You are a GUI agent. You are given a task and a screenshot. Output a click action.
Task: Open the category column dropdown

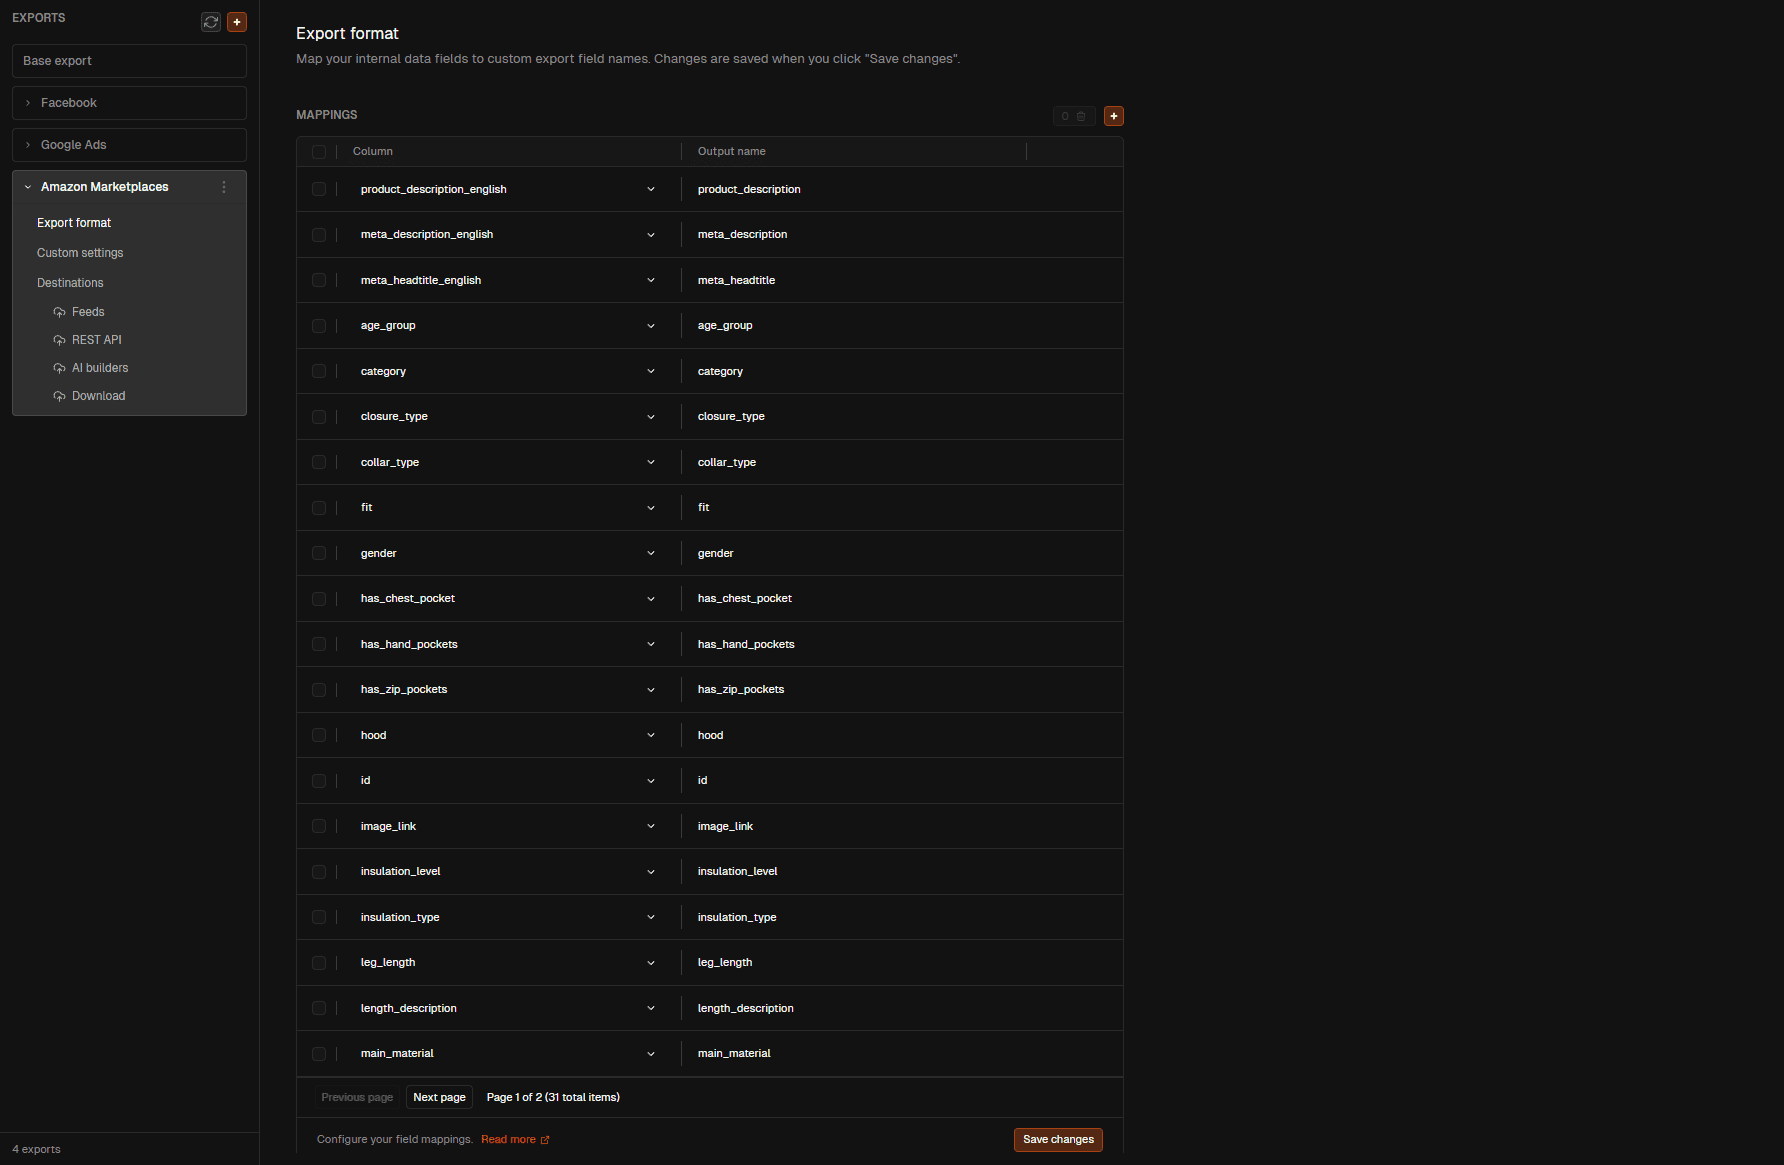click(x=651, y=371)
